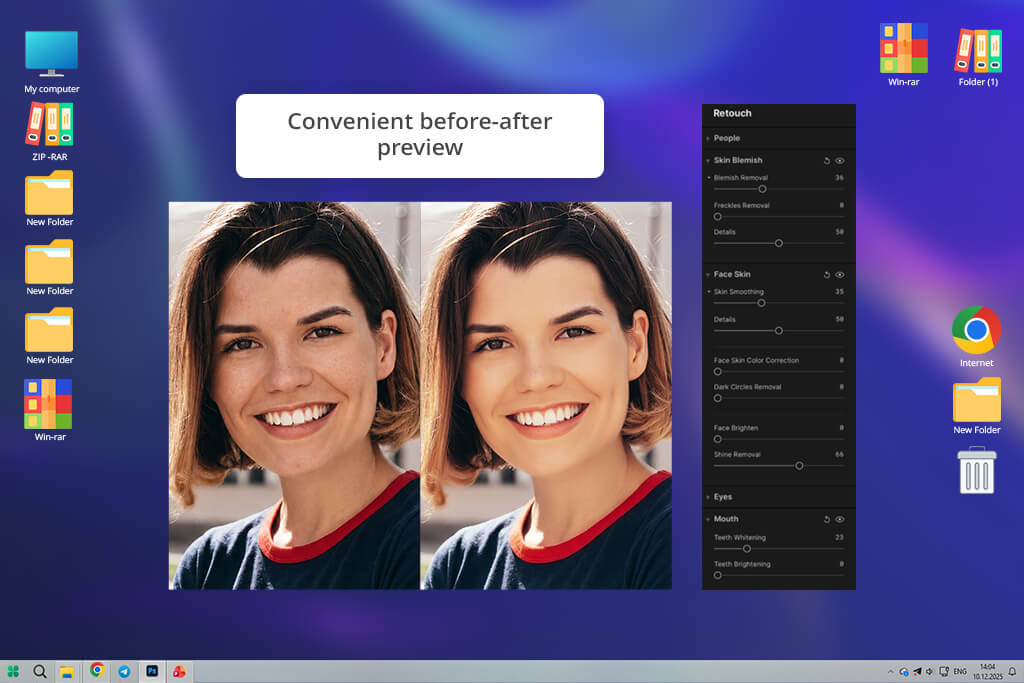Toggle Mouth section visibility eye icon

click(x=840, y=520)
